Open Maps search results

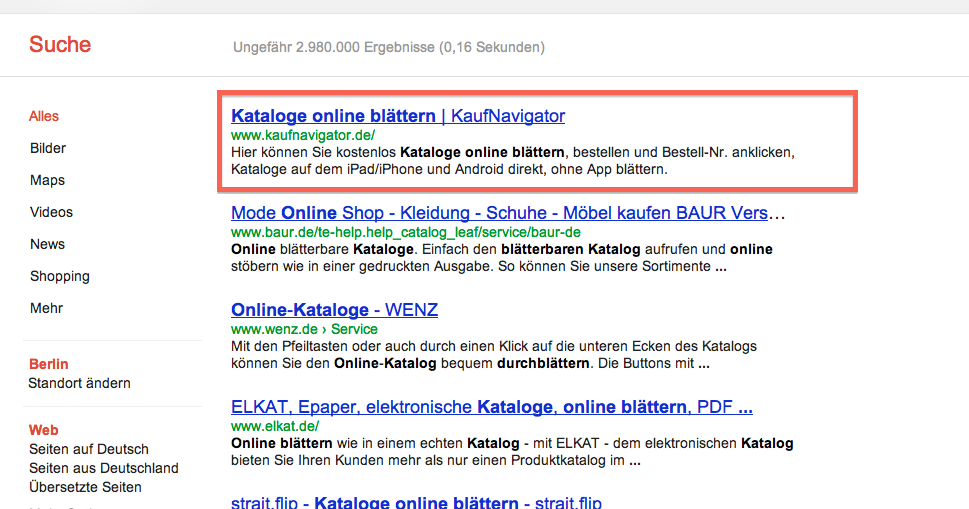click(47, 180)
